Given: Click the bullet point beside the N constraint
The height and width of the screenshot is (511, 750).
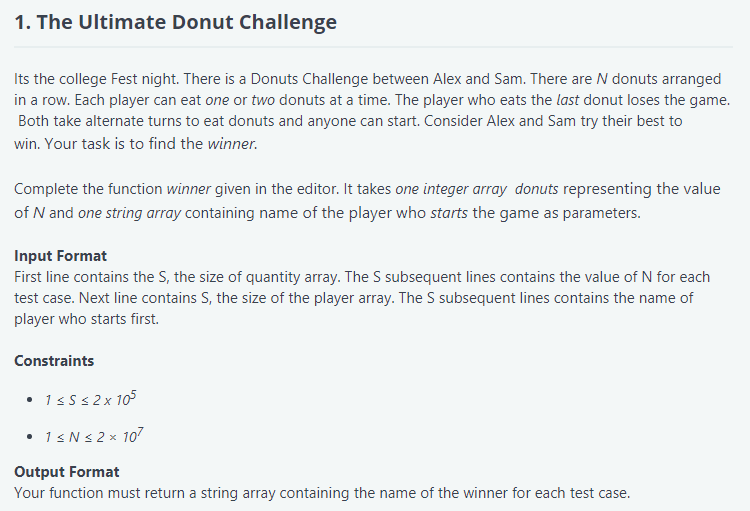Looking at the screenshot, I should [31, 437].
